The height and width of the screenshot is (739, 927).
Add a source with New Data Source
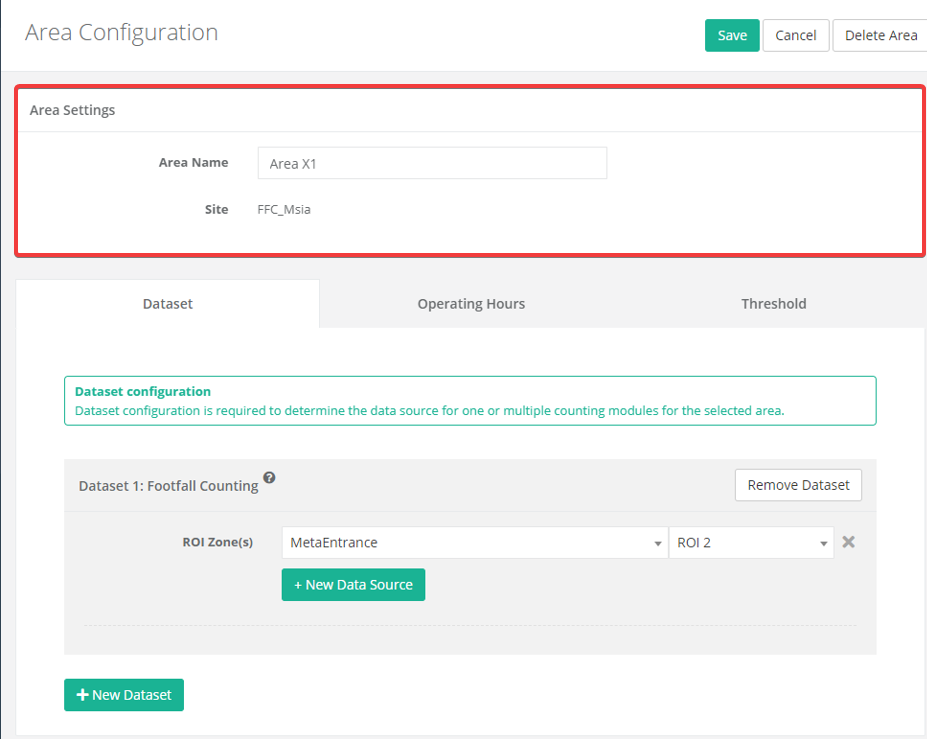pyautogui.click(x=353, y=585)
